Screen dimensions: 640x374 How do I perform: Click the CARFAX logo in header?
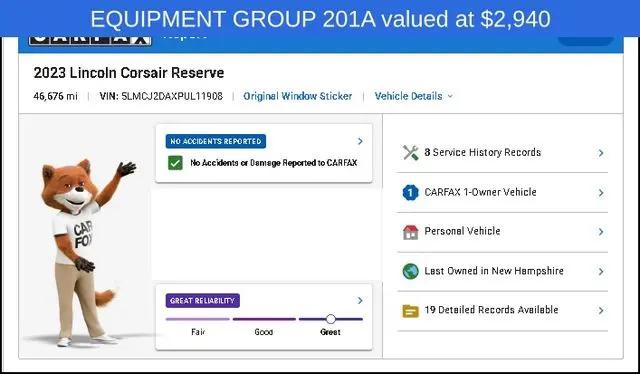tap(90, 41)
